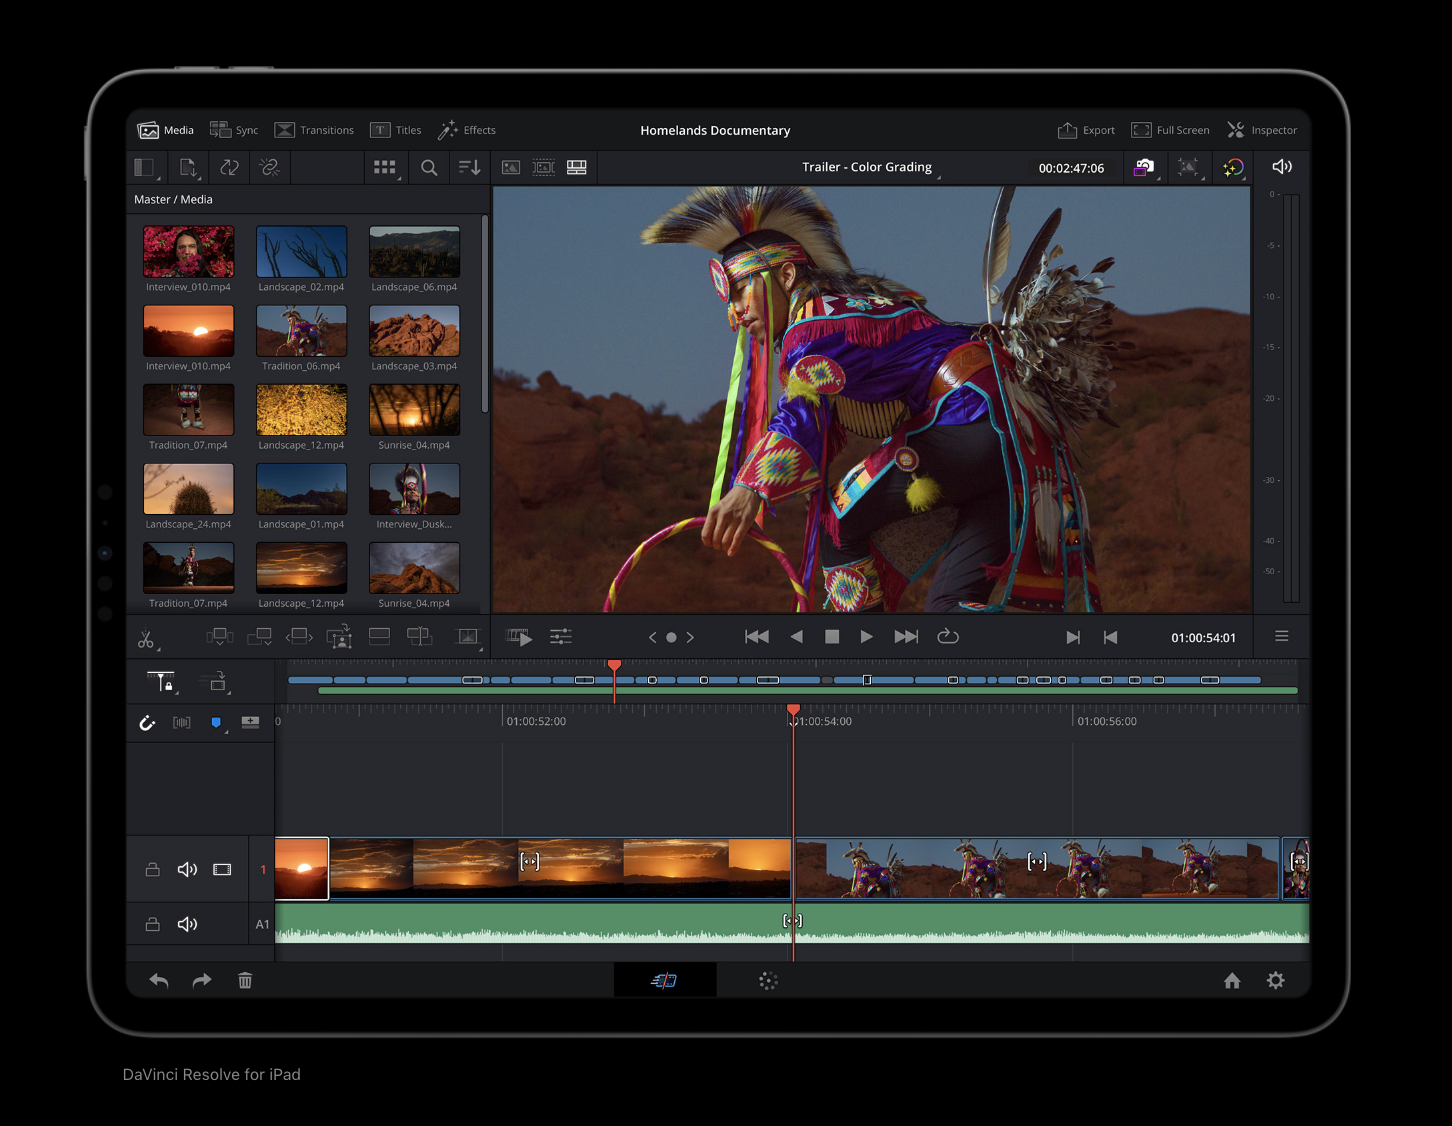1452x1126 pixels.
Task: Click the search magnifier in media pool
Action: point(429,168)
